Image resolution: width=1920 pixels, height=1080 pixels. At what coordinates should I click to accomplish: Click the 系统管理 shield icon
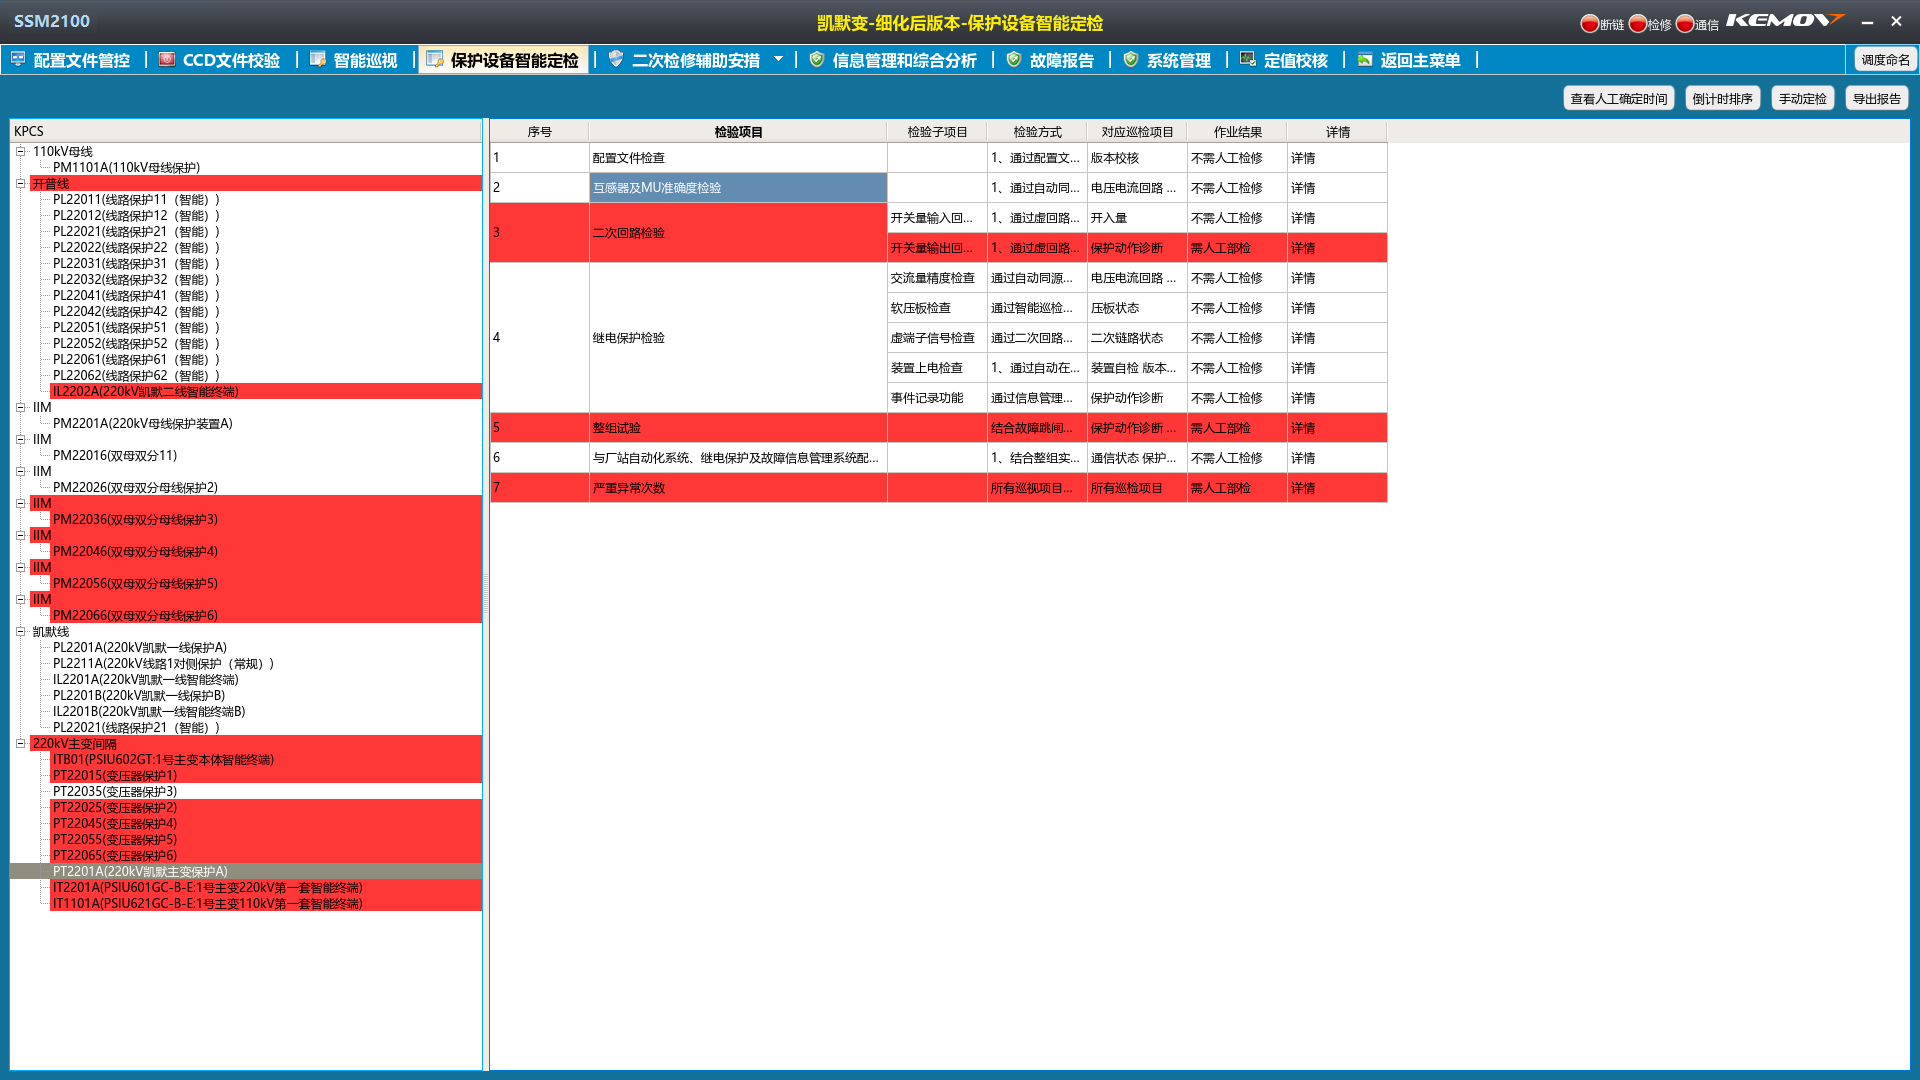pyautogui.click(x=1131, y=59)
